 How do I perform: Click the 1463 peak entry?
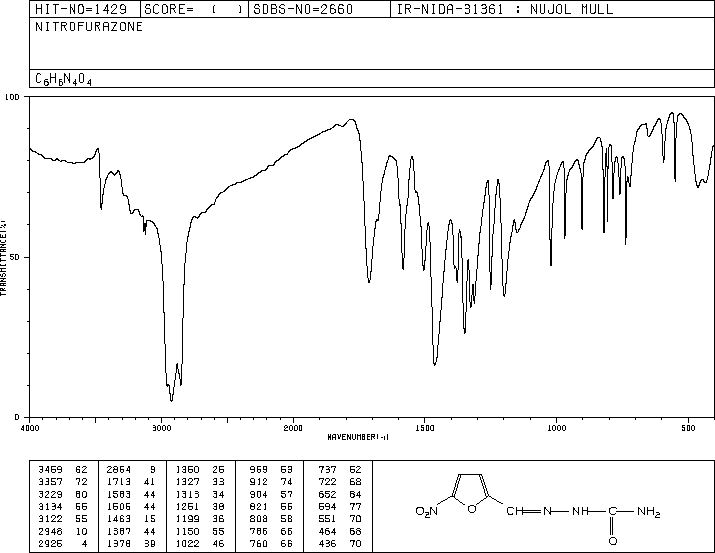tap(131, 519)
